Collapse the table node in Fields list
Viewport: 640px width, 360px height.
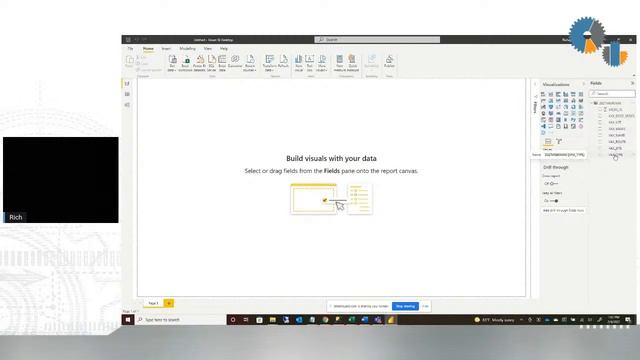click(x=592, y=103)
